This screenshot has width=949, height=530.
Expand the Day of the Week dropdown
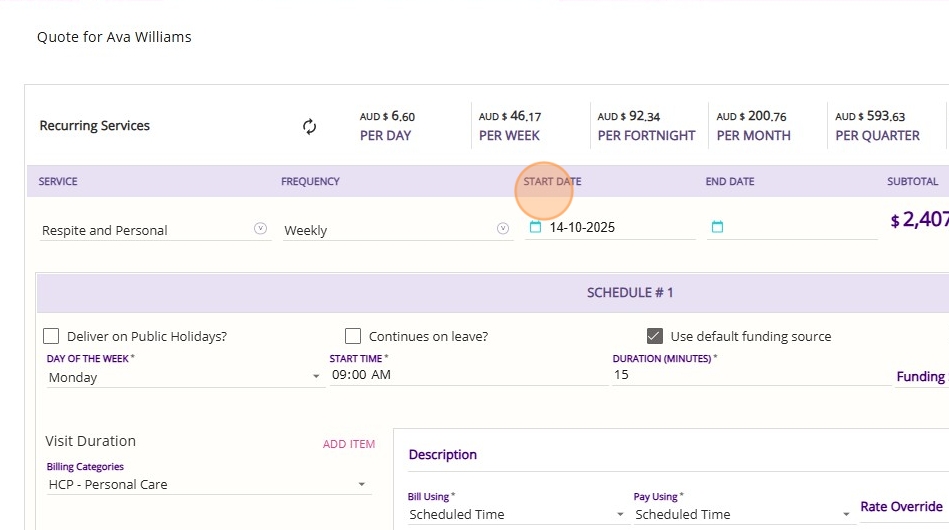316,377
